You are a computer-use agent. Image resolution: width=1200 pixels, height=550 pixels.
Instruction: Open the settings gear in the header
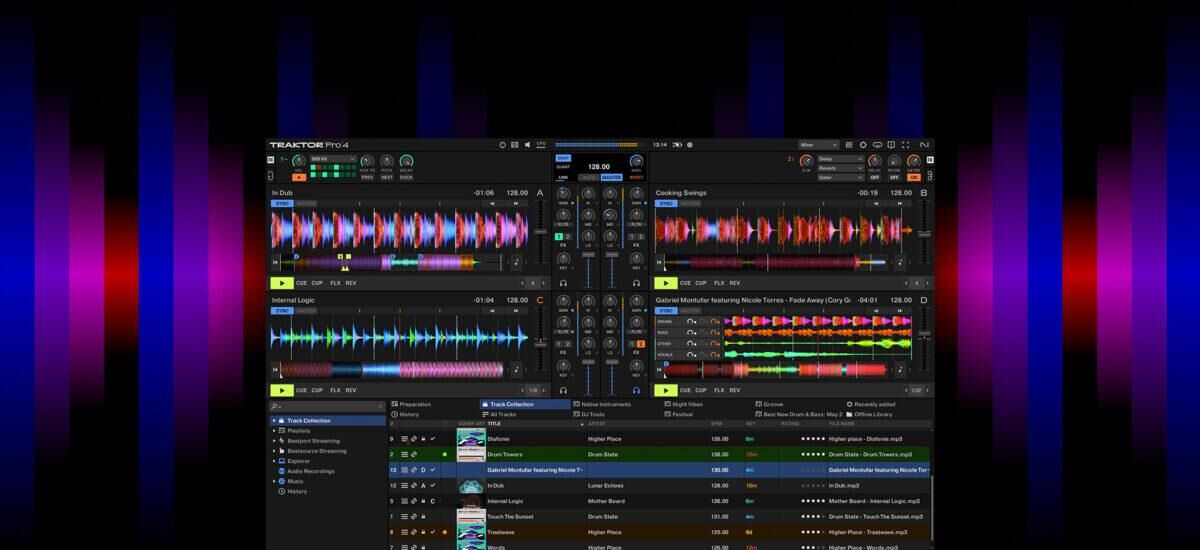[x=863, y=145]
